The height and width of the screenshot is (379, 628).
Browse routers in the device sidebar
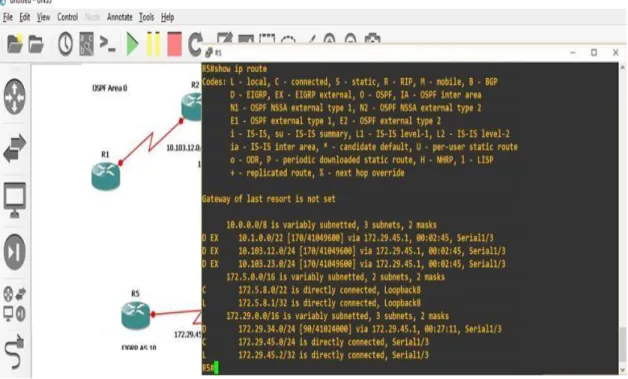click(x=15, y=97)
